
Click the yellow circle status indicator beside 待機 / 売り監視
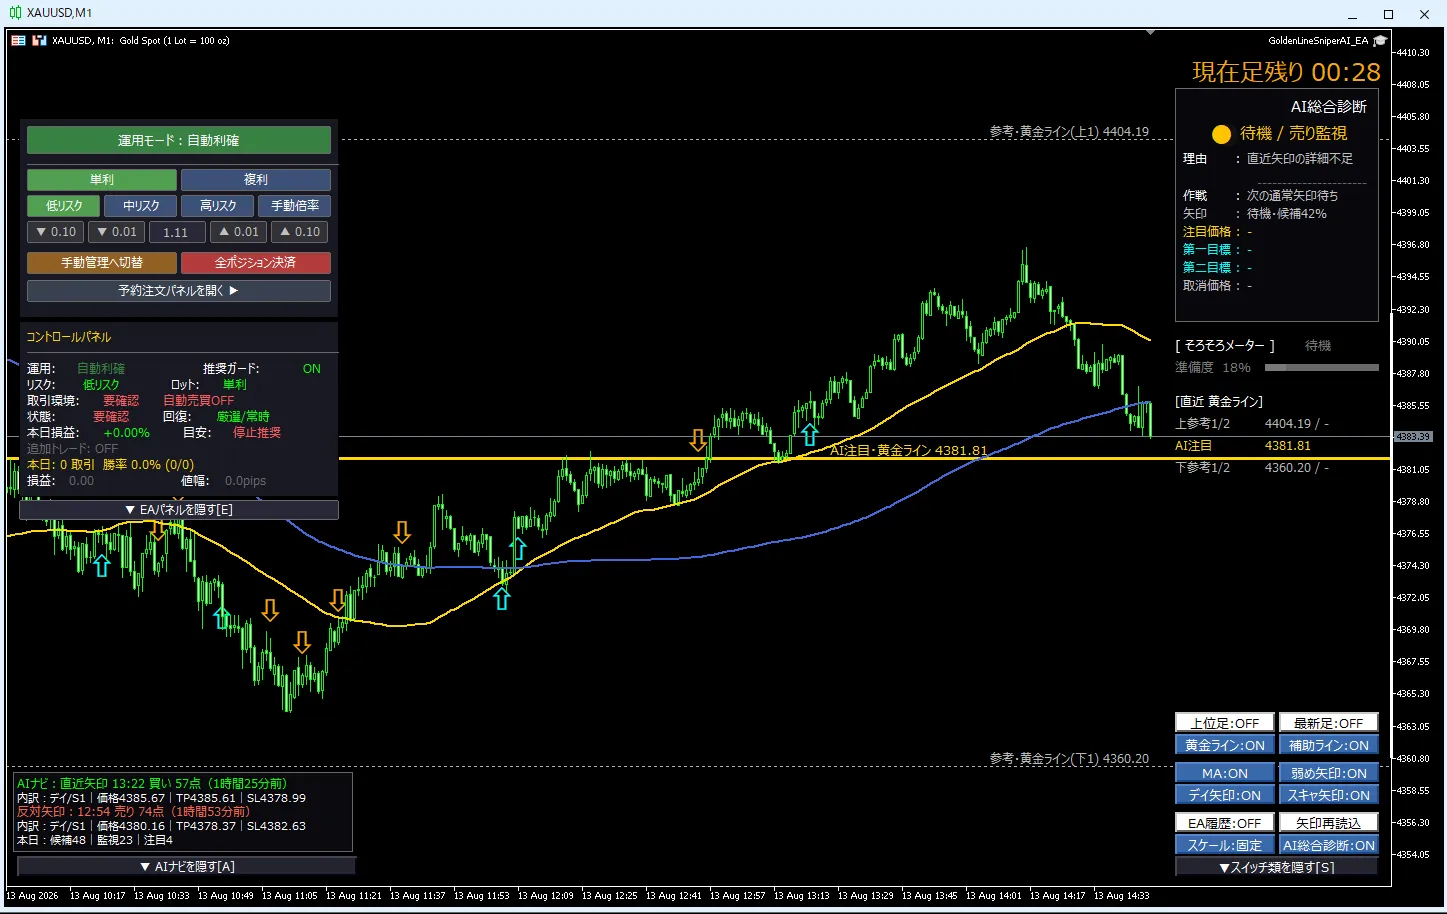click(x=1221, y=134)
